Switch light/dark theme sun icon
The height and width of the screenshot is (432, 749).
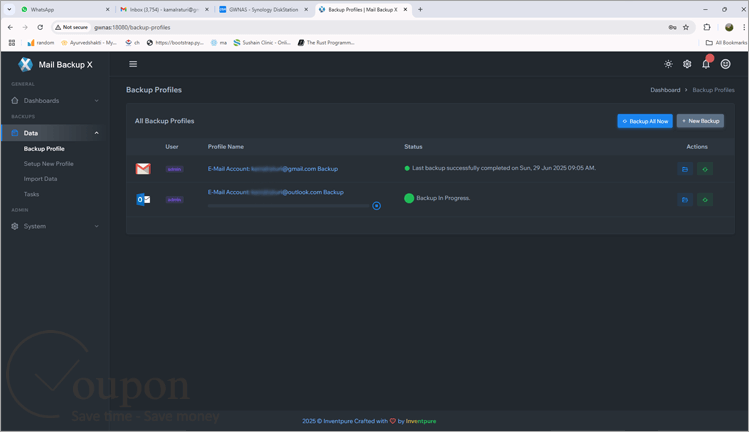[x=668, y=64]
